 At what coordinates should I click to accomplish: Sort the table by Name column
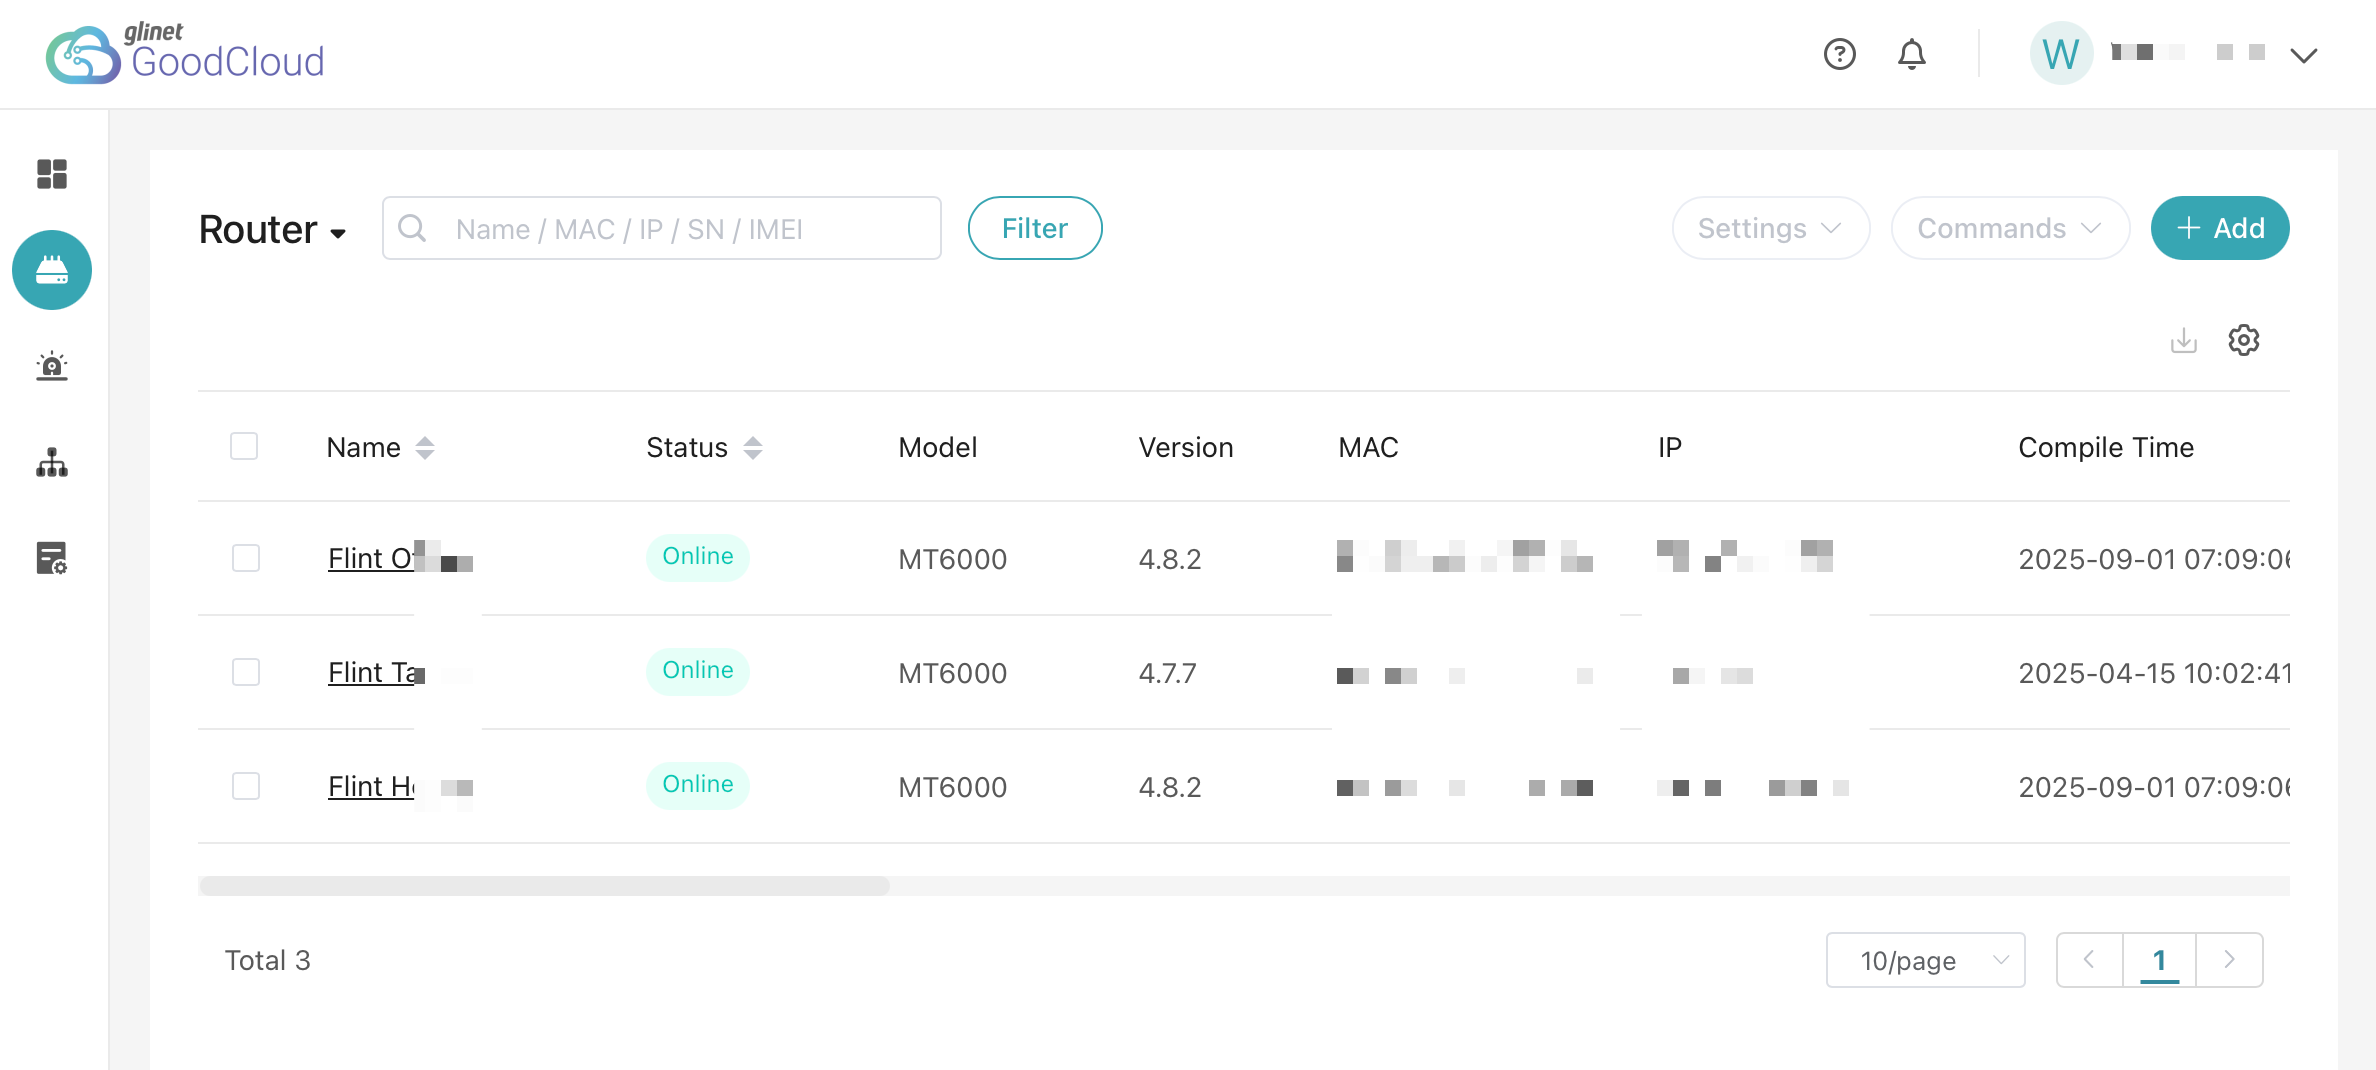click(x=425, y=448)
